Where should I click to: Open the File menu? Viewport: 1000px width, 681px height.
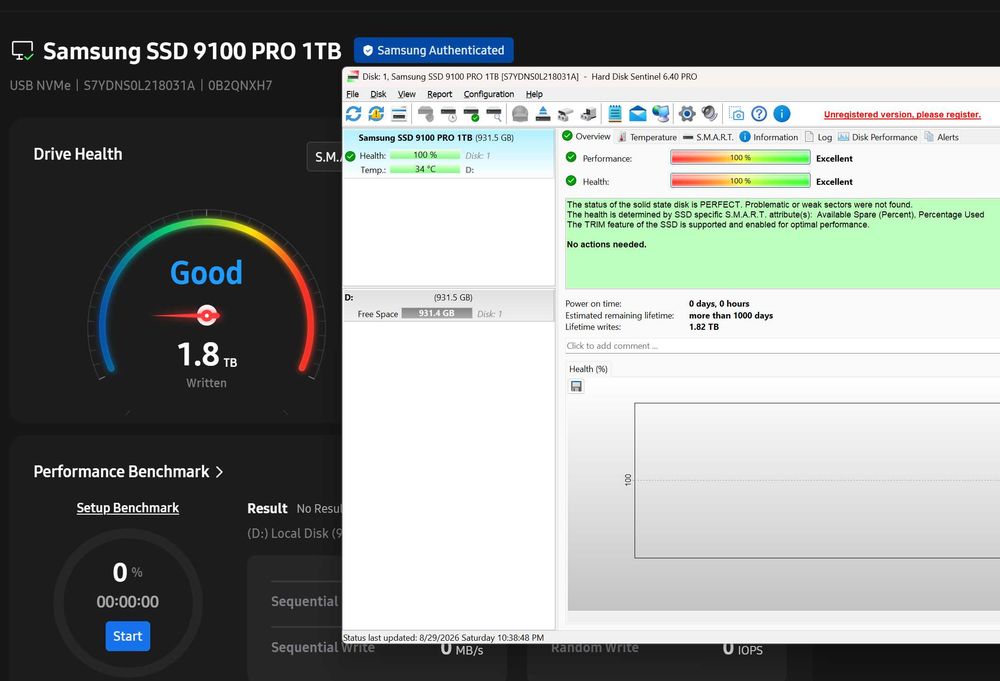[x=353, y=94]
